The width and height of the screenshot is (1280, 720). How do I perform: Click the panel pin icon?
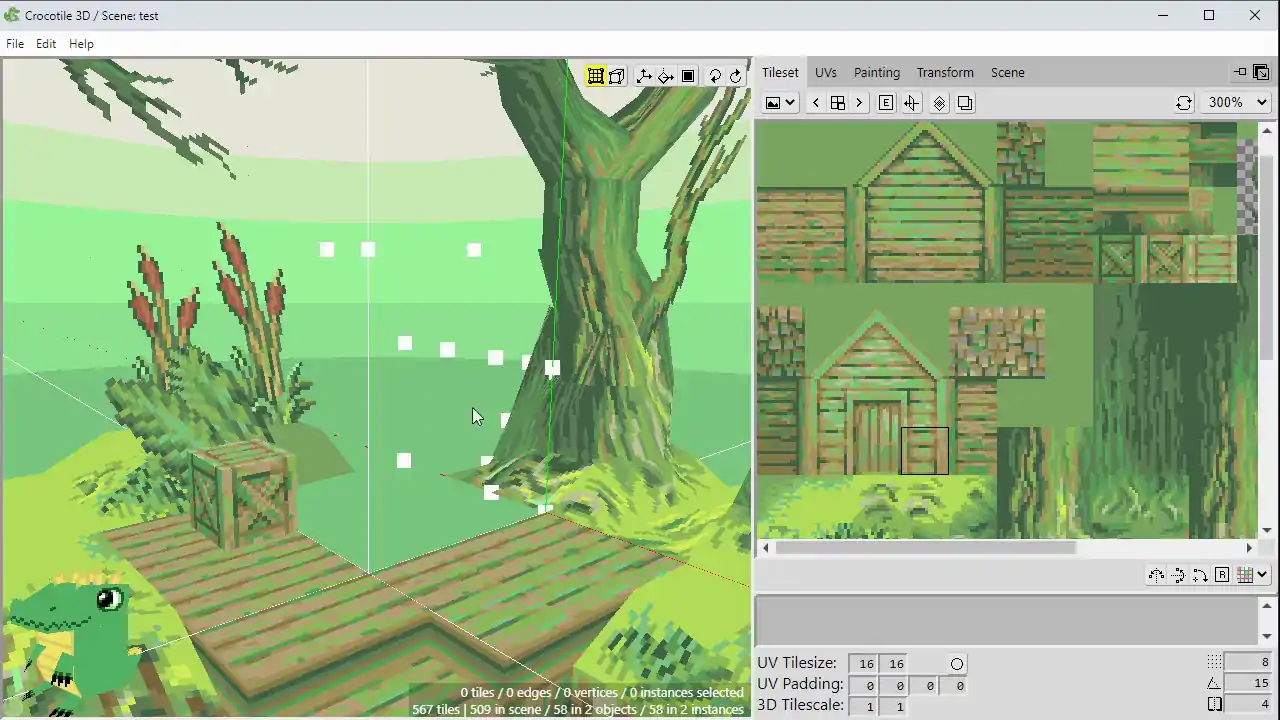(x=1240, y=72)
